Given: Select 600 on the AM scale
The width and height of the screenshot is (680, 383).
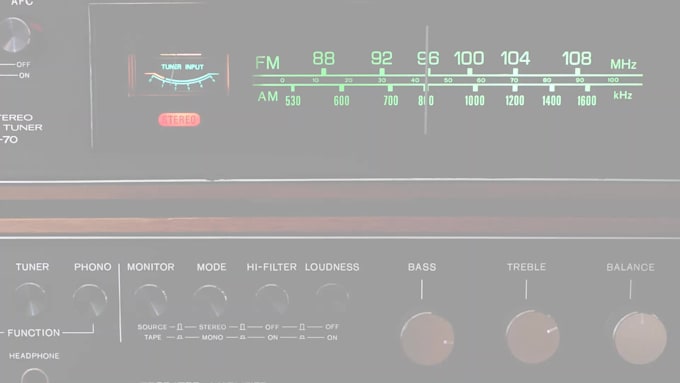Looking at the screenshot, I should tap(341, 101).
